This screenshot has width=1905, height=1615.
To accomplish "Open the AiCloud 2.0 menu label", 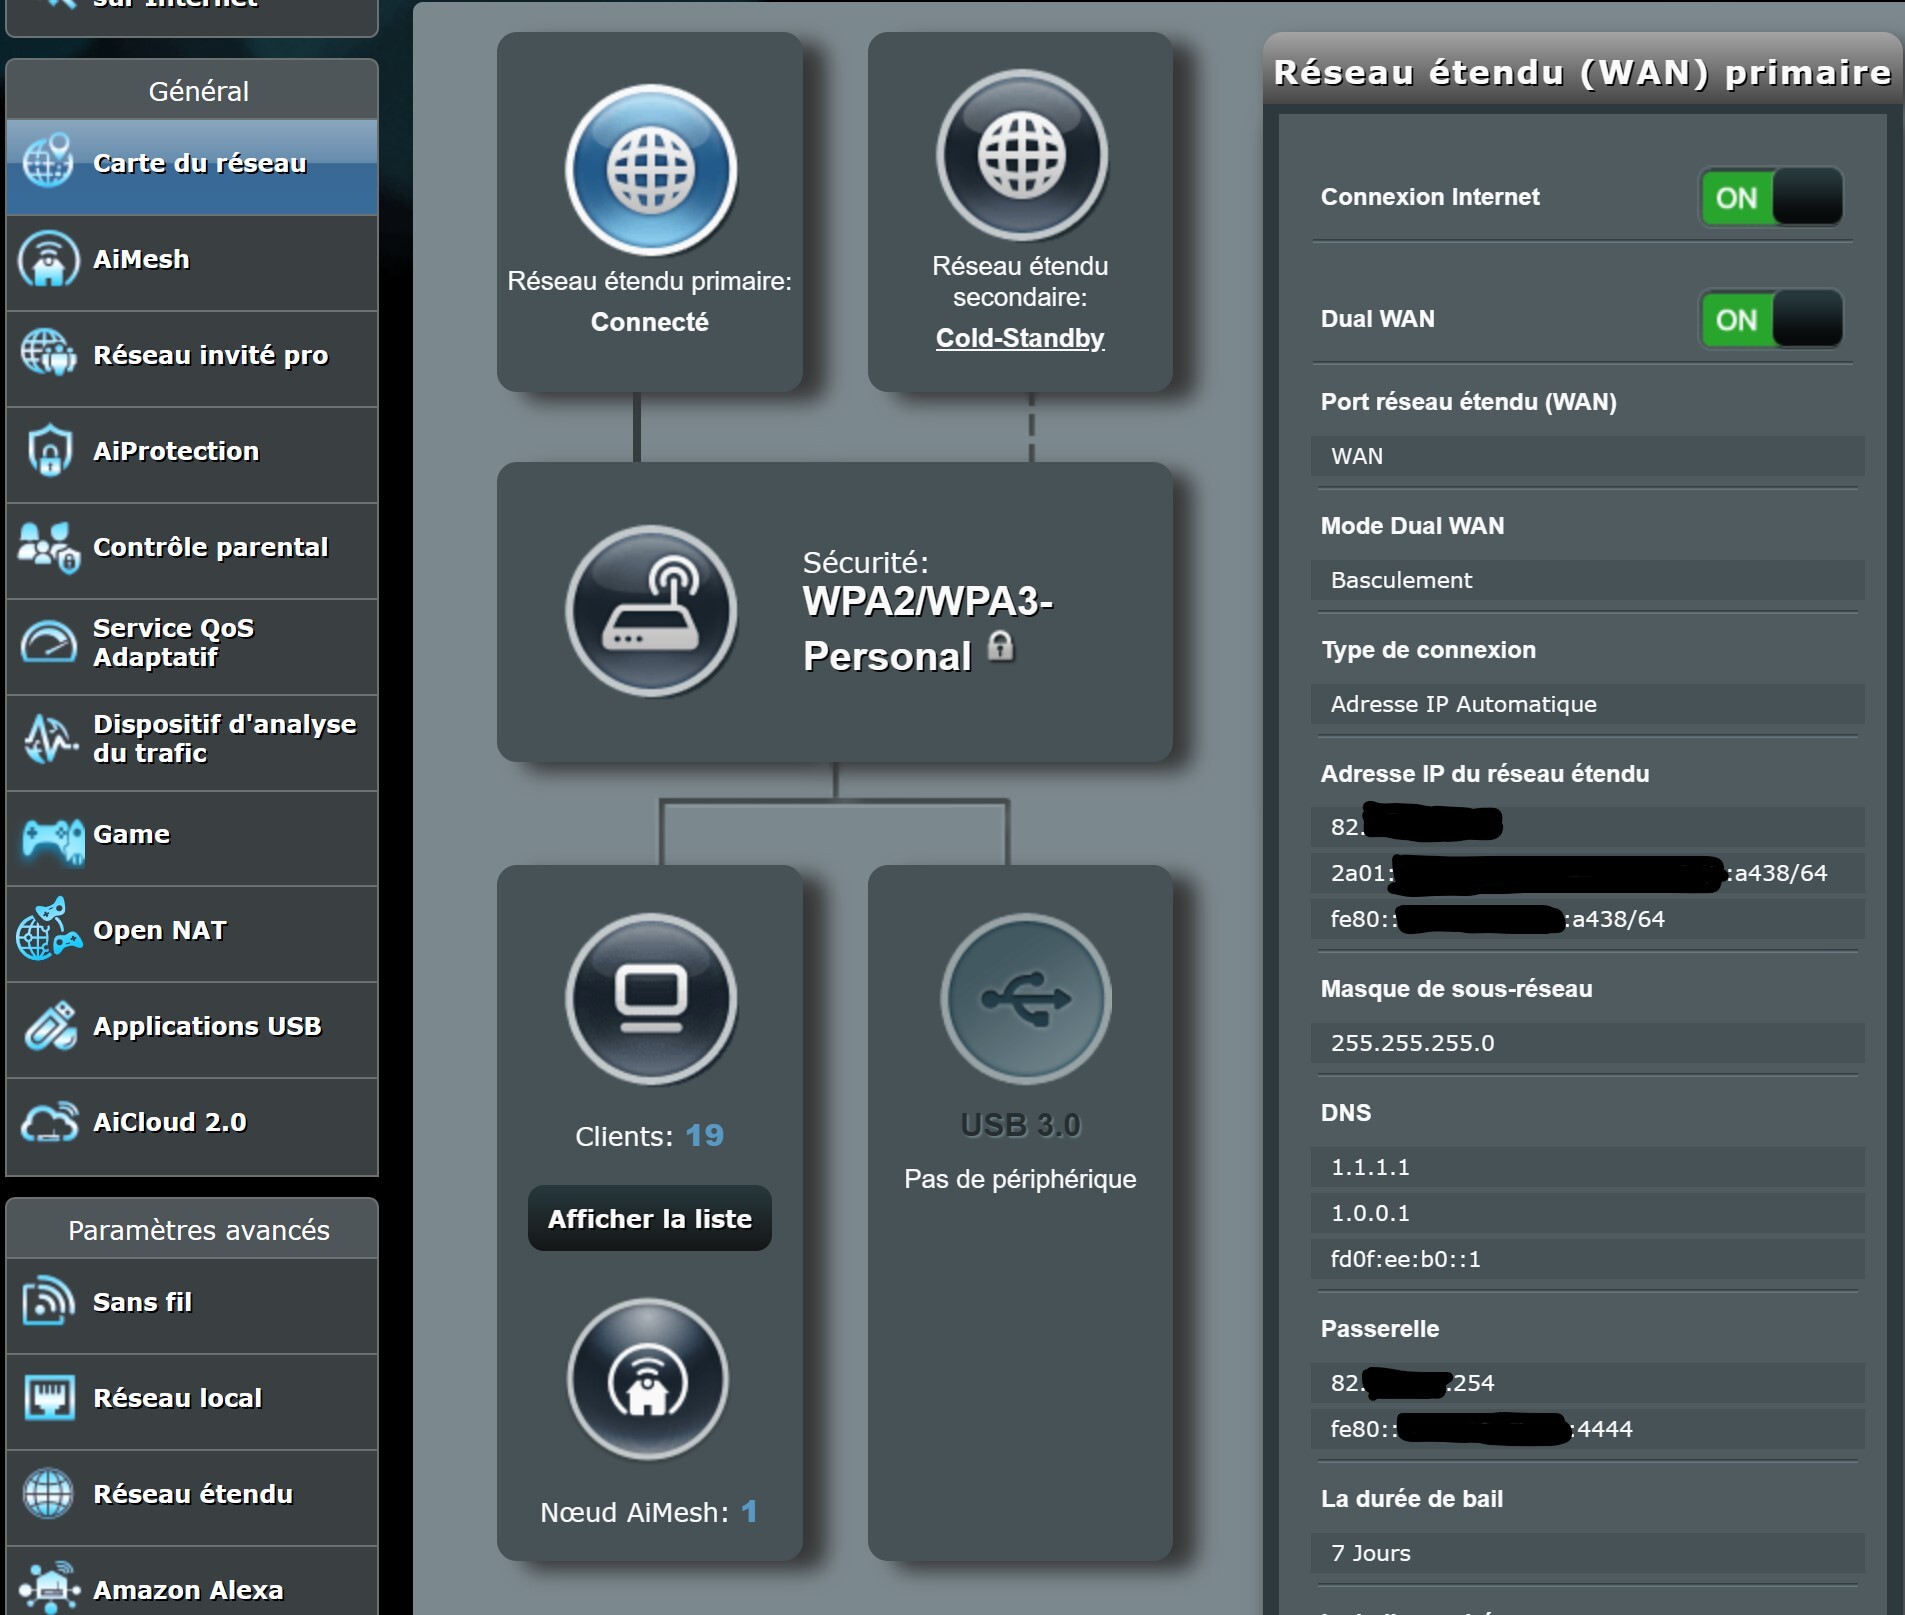I will [x=170, y=1122].
